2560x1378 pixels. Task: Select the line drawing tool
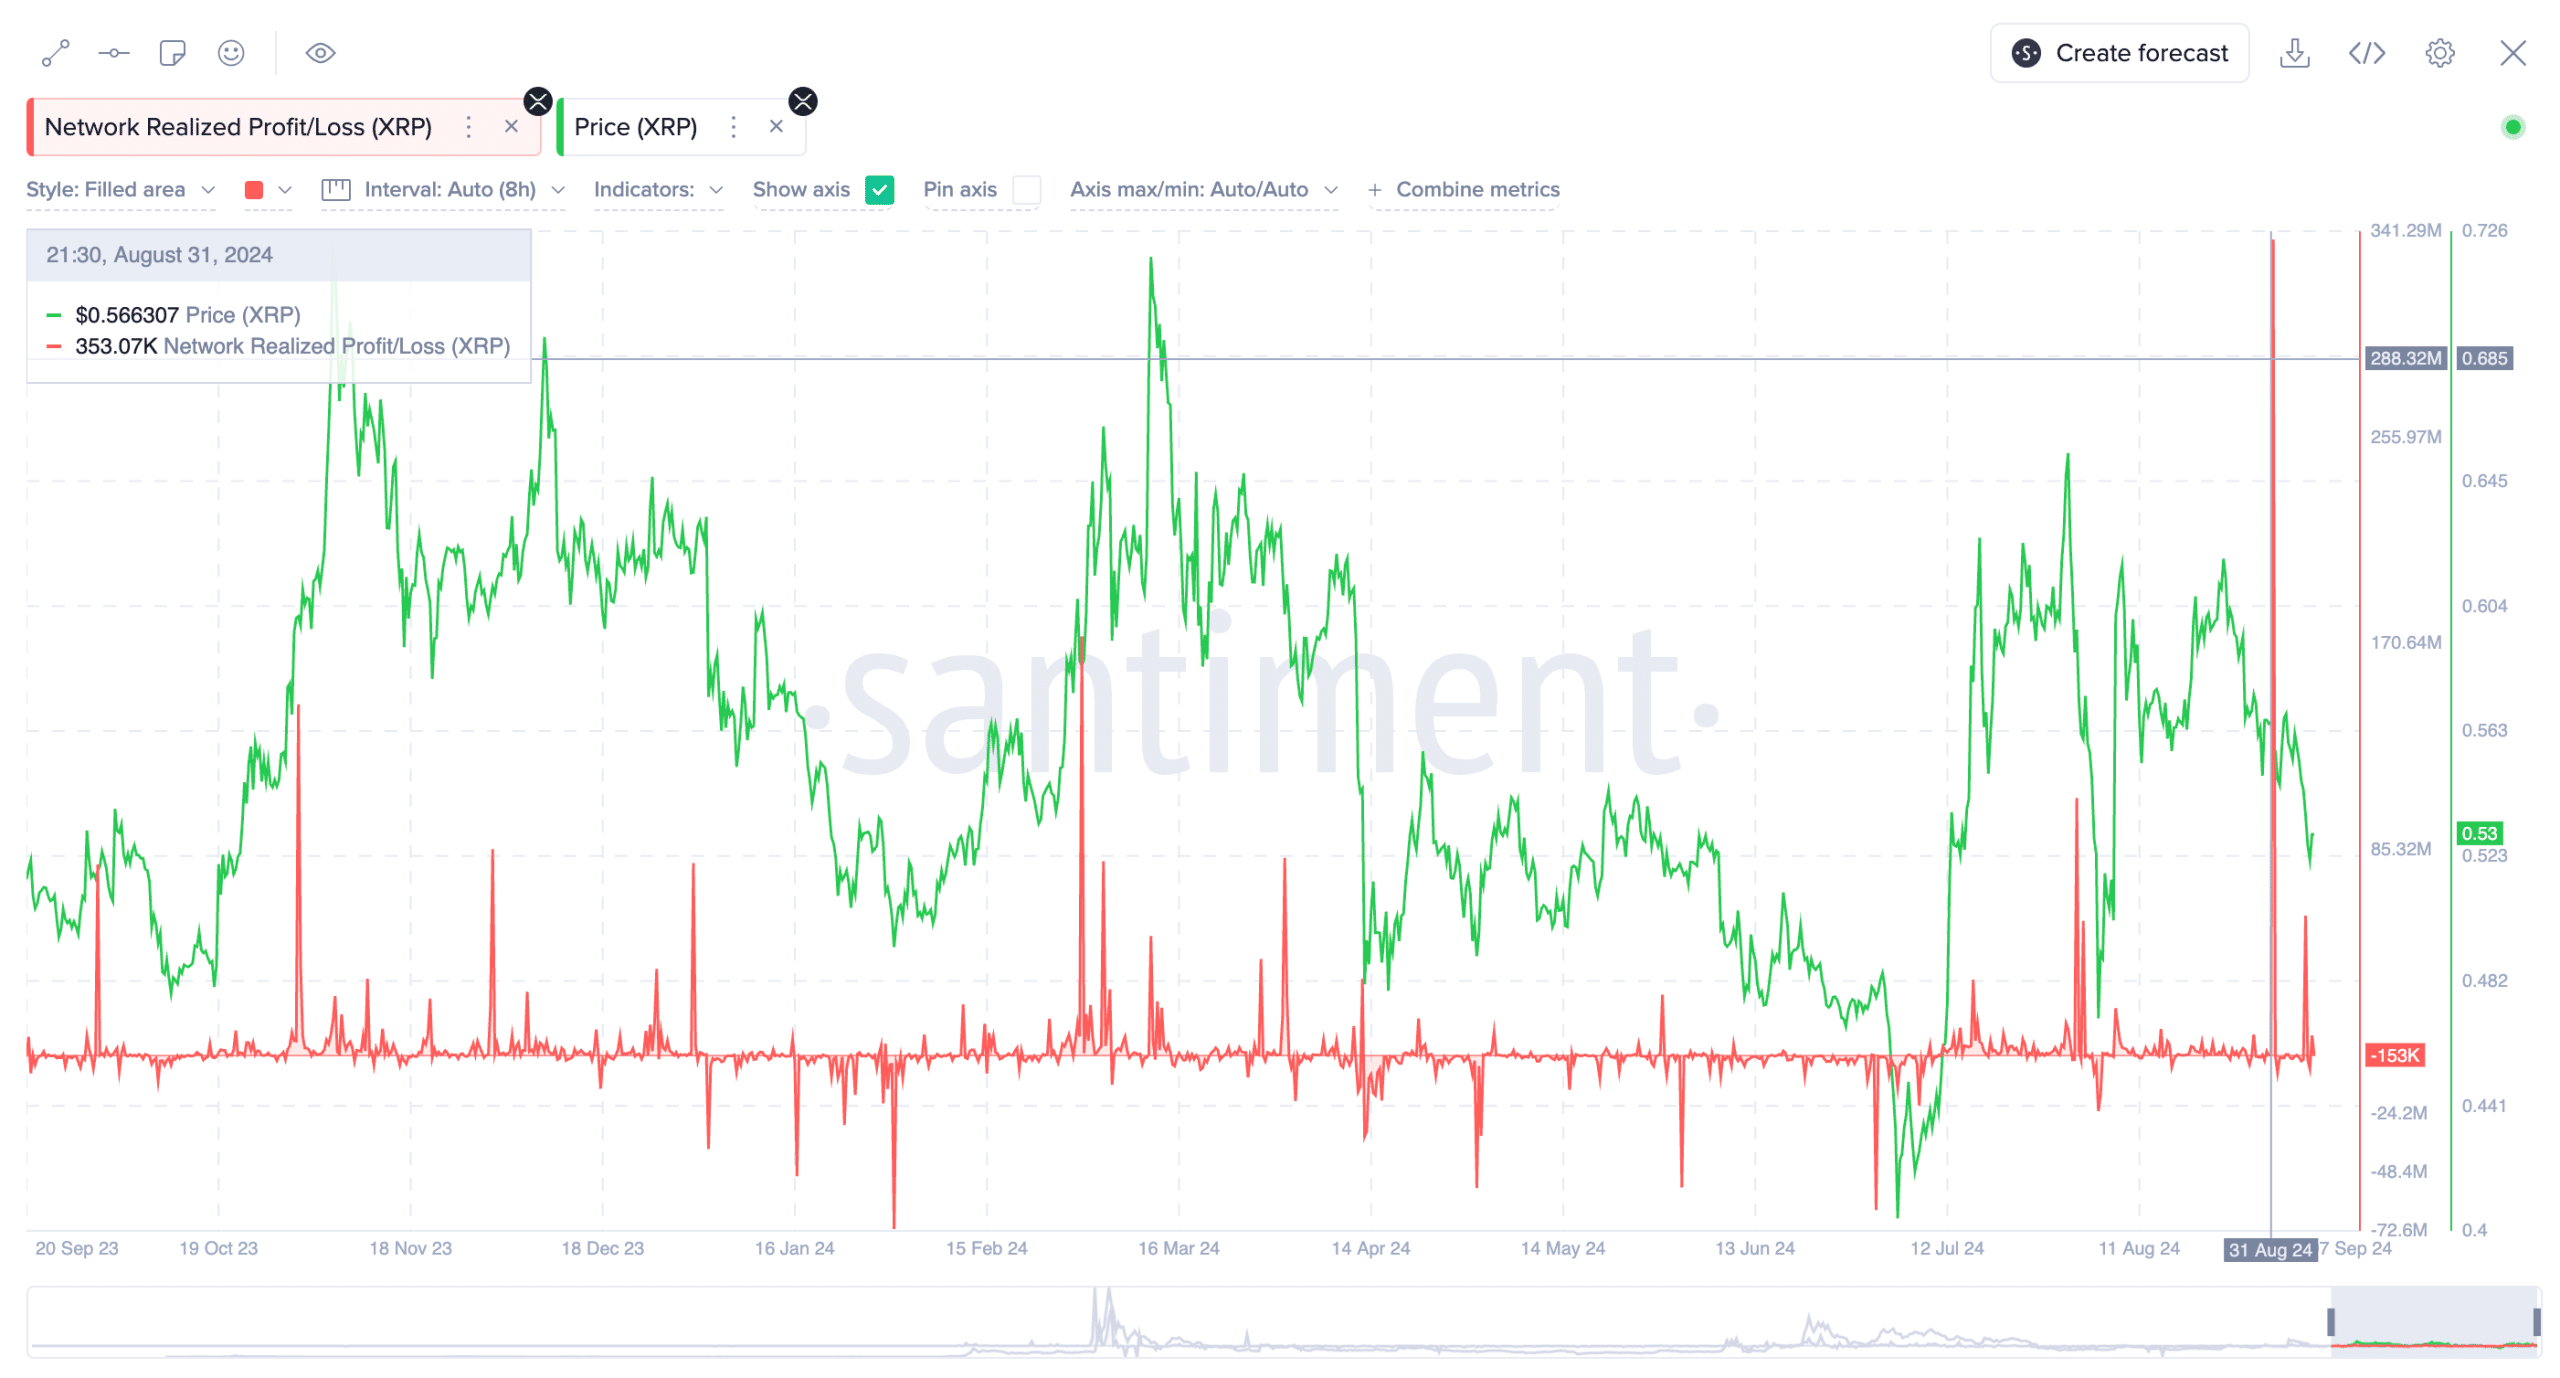pos(55,53)
